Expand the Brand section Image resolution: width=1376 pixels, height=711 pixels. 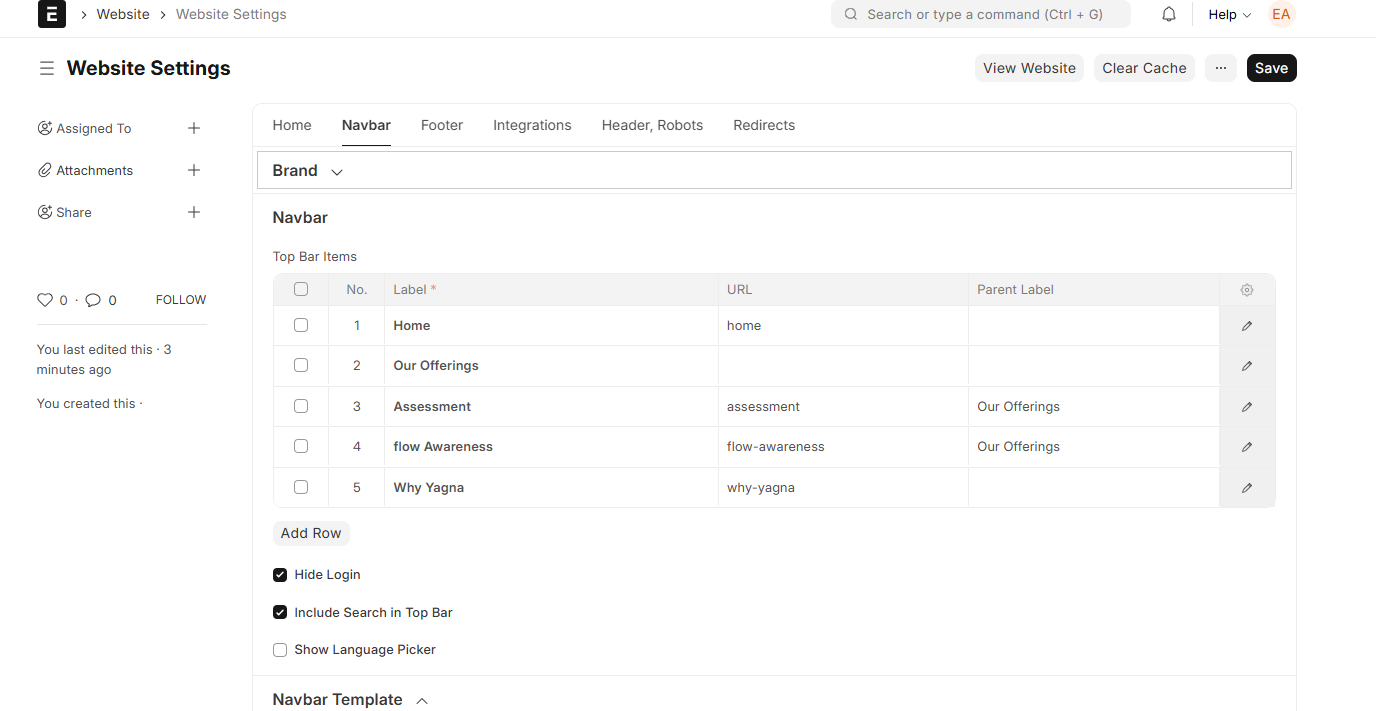click(x=308, y=171)
